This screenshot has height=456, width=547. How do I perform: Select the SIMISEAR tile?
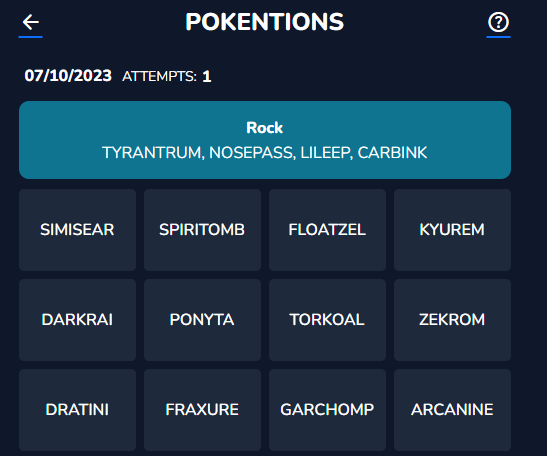(77, 230)
